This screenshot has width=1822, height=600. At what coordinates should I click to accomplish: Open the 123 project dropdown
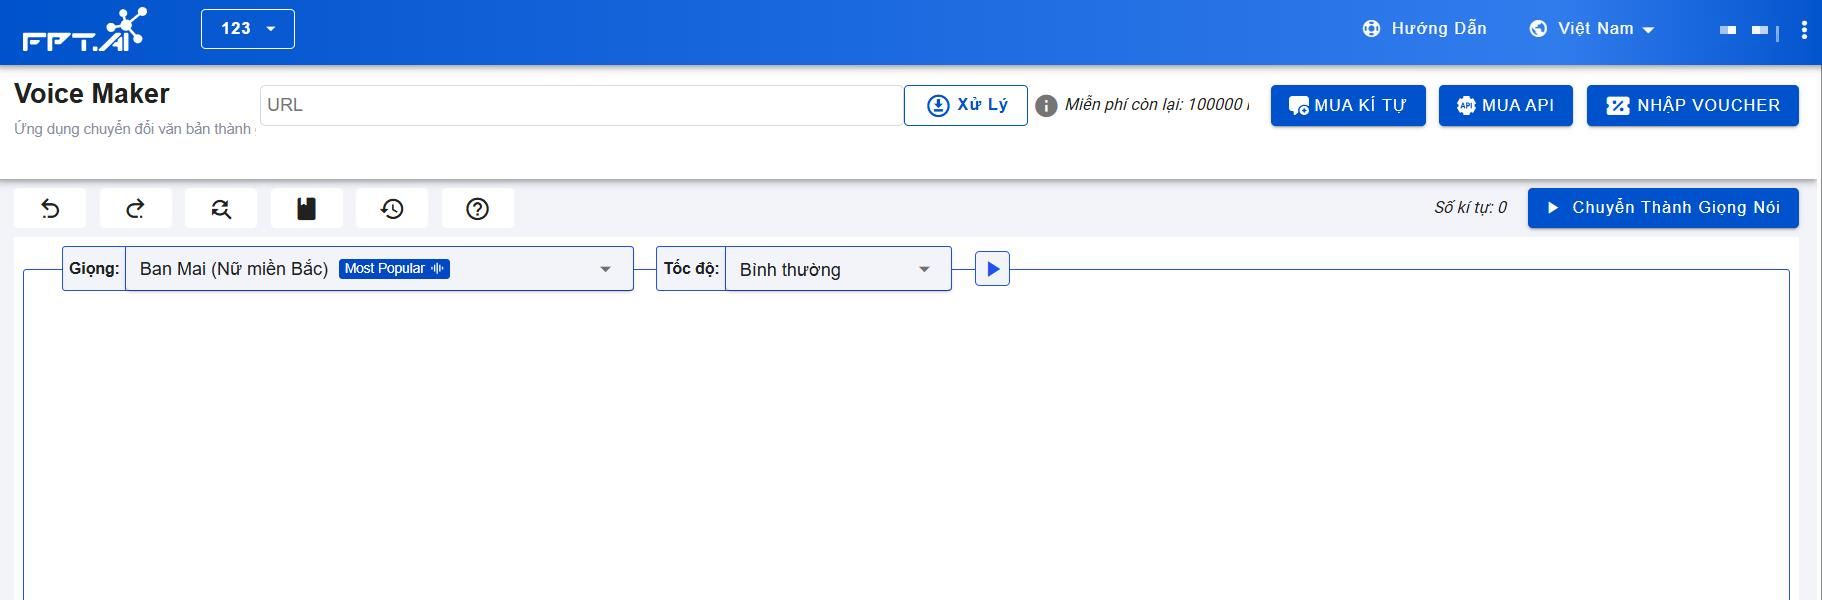248,29
